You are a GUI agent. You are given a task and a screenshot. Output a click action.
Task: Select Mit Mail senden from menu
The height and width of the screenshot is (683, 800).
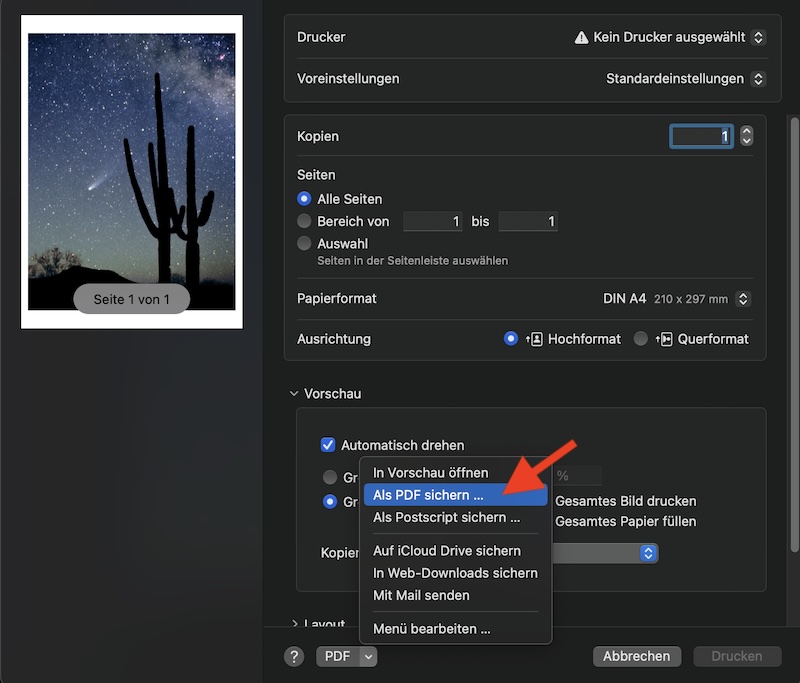click(421, 595)
